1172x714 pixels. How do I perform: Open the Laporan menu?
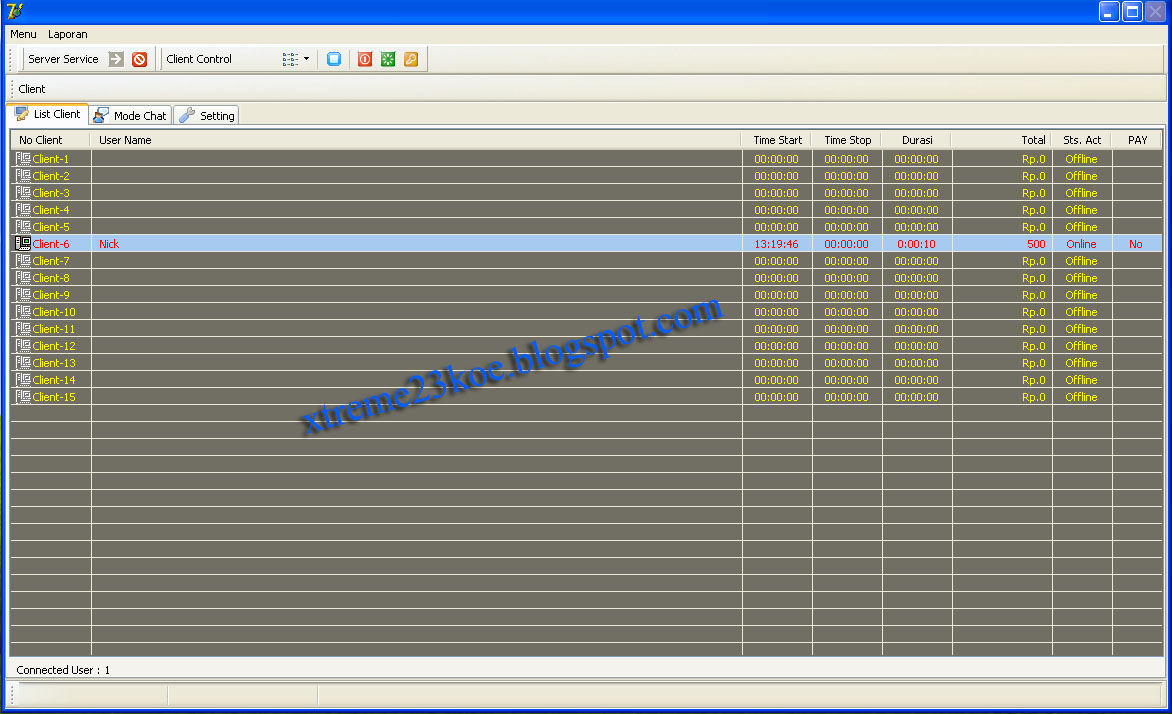click(67, 34)
